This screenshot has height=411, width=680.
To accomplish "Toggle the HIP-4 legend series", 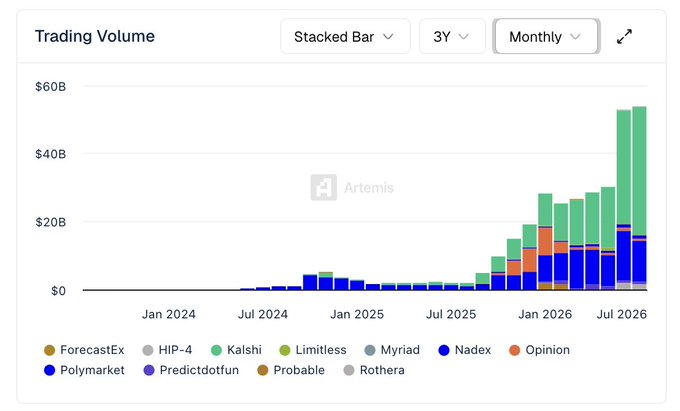I will (167, 350).
